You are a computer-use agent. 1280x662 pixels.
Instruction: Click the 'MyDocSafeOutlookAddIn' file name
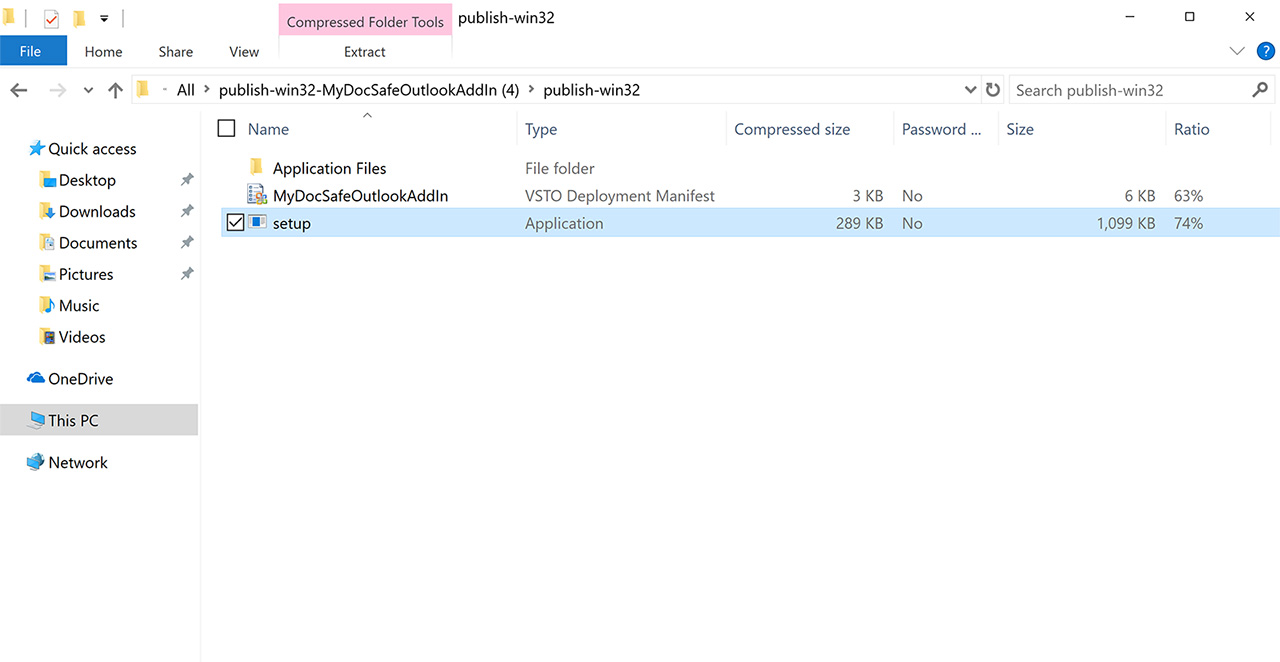click(x=360, y=196)
